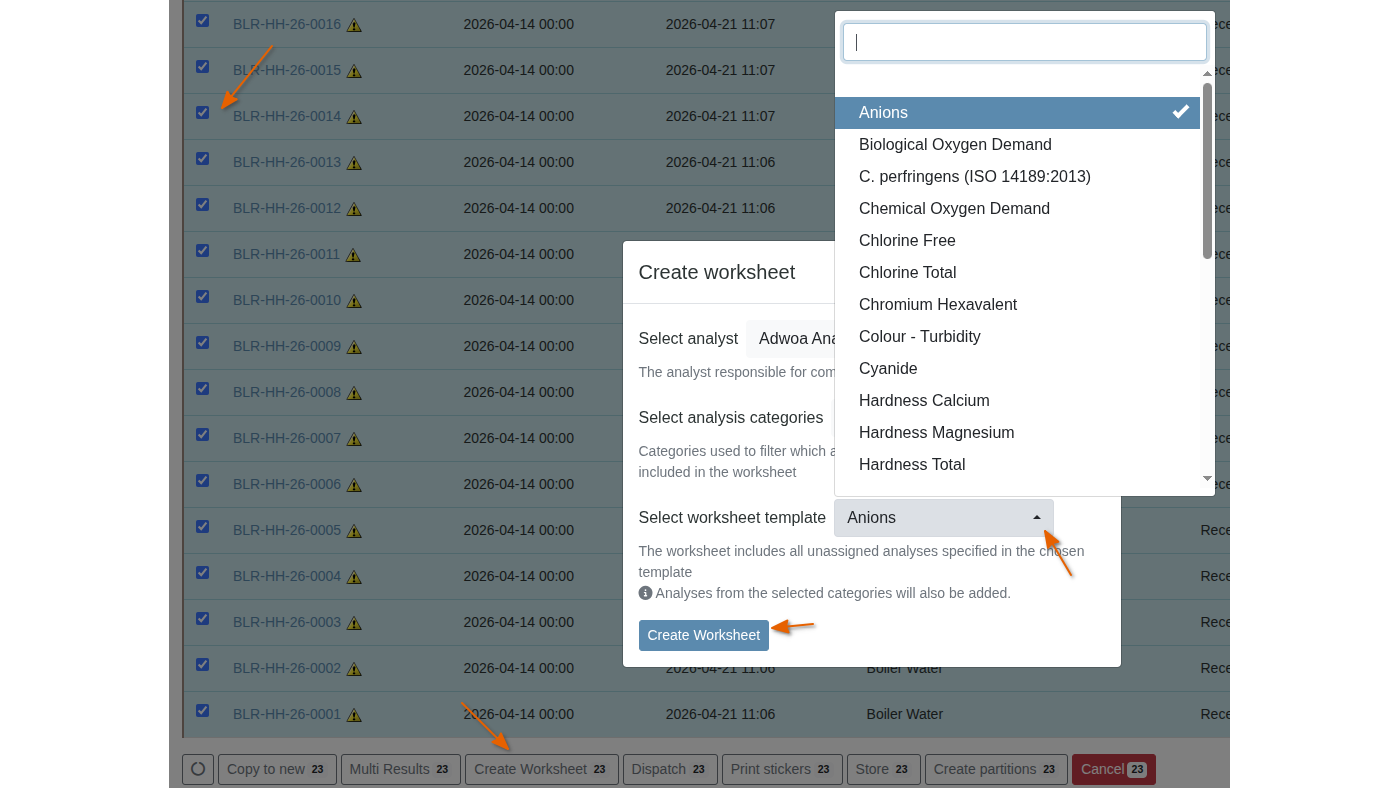Click warning icon next to BLR-HH-26-0016
Screen dimensions: 1400x788
click(x=354, y=25)
